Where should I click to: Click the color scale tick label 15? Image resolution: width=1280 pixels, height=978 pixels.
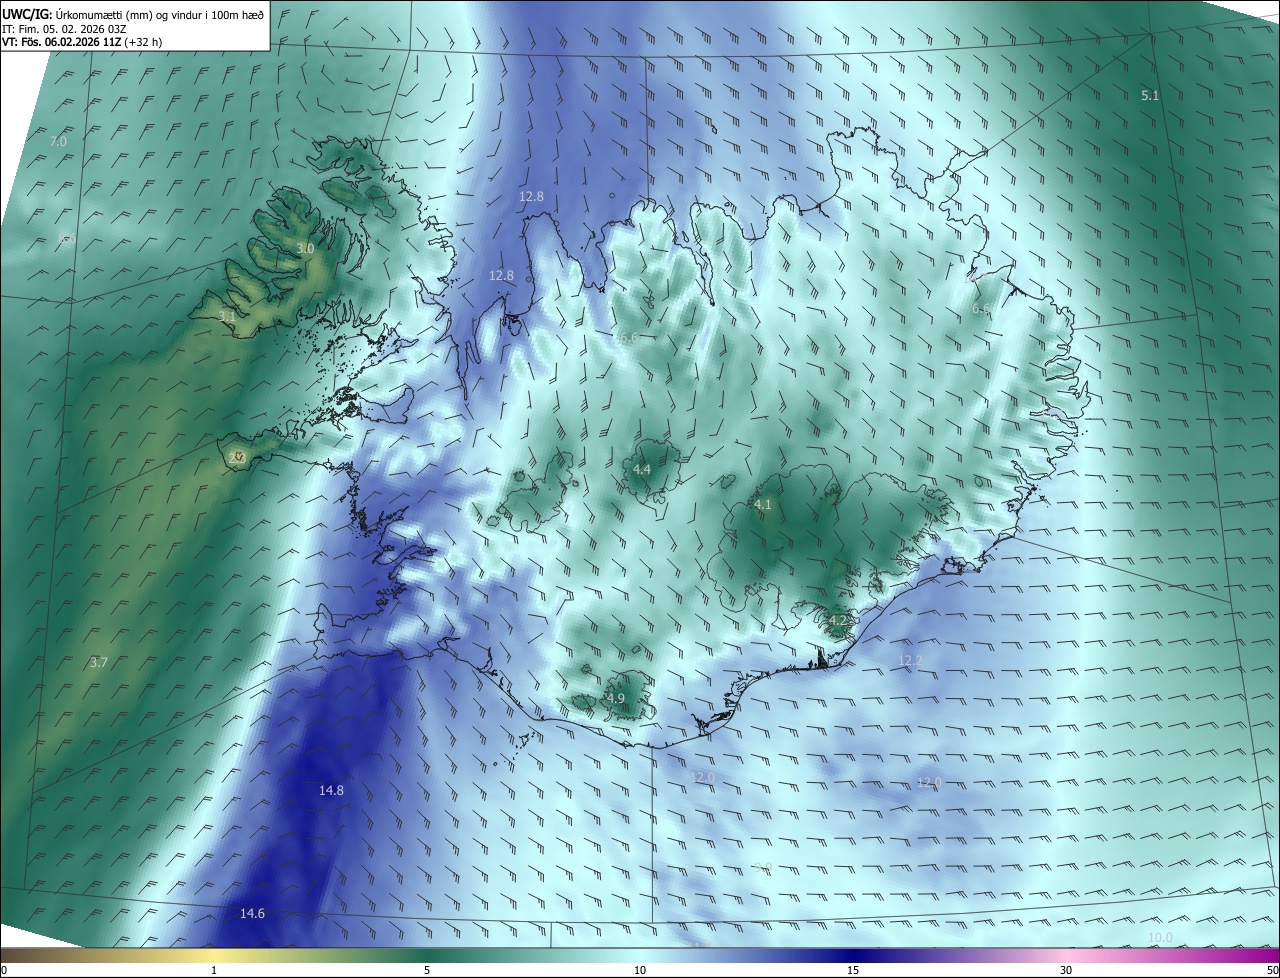[x=853, y=970]
